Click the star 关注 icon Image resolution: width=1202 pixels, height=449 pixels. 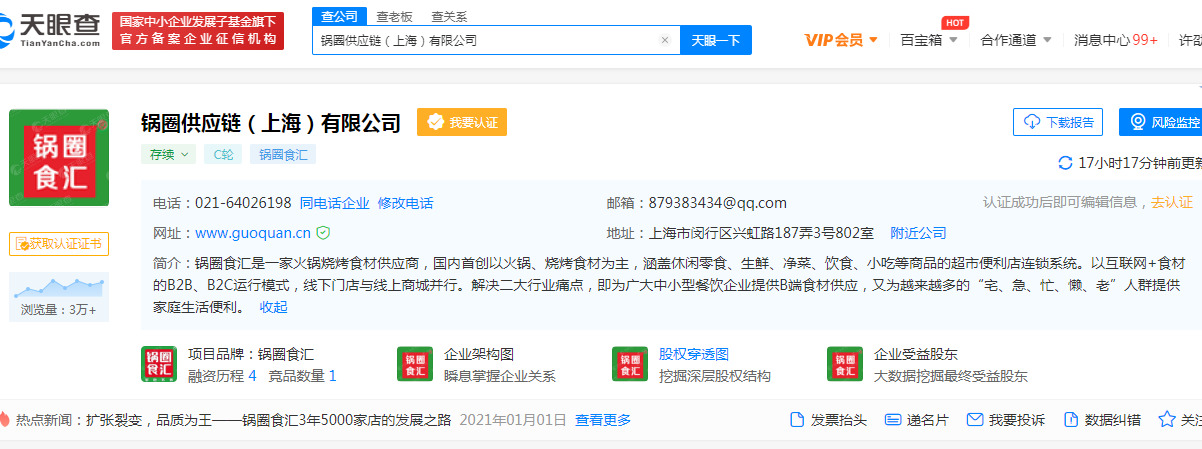click(x=1166, y=420)
